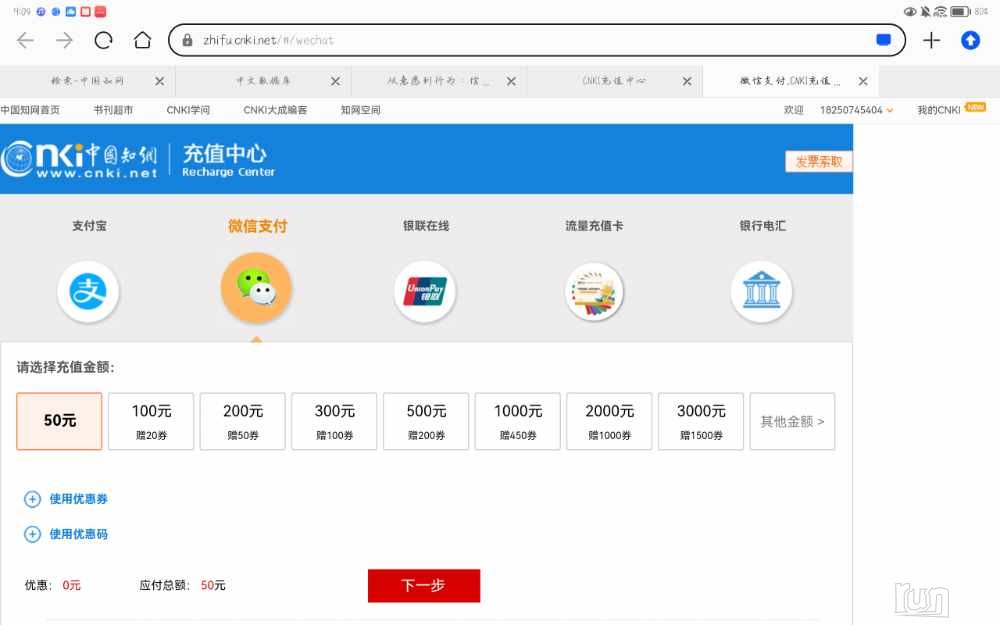Click the 银行电汇 payment label
Image resolution: width=1000 pixels, height=625 pixels.
tap(763, 226)
